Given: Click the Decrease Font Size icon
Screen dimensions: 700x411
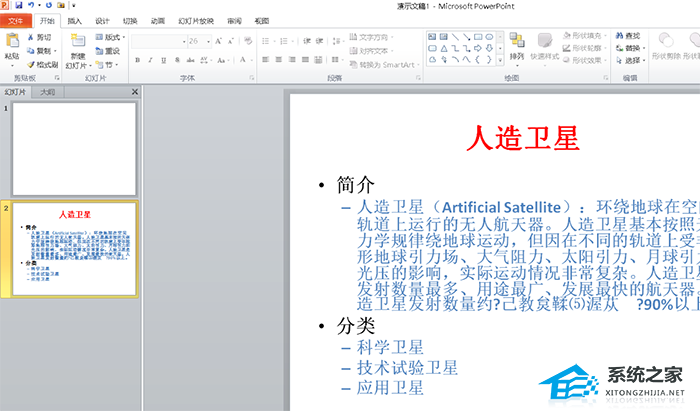Looking at the screenshot, I should point(231,41).
